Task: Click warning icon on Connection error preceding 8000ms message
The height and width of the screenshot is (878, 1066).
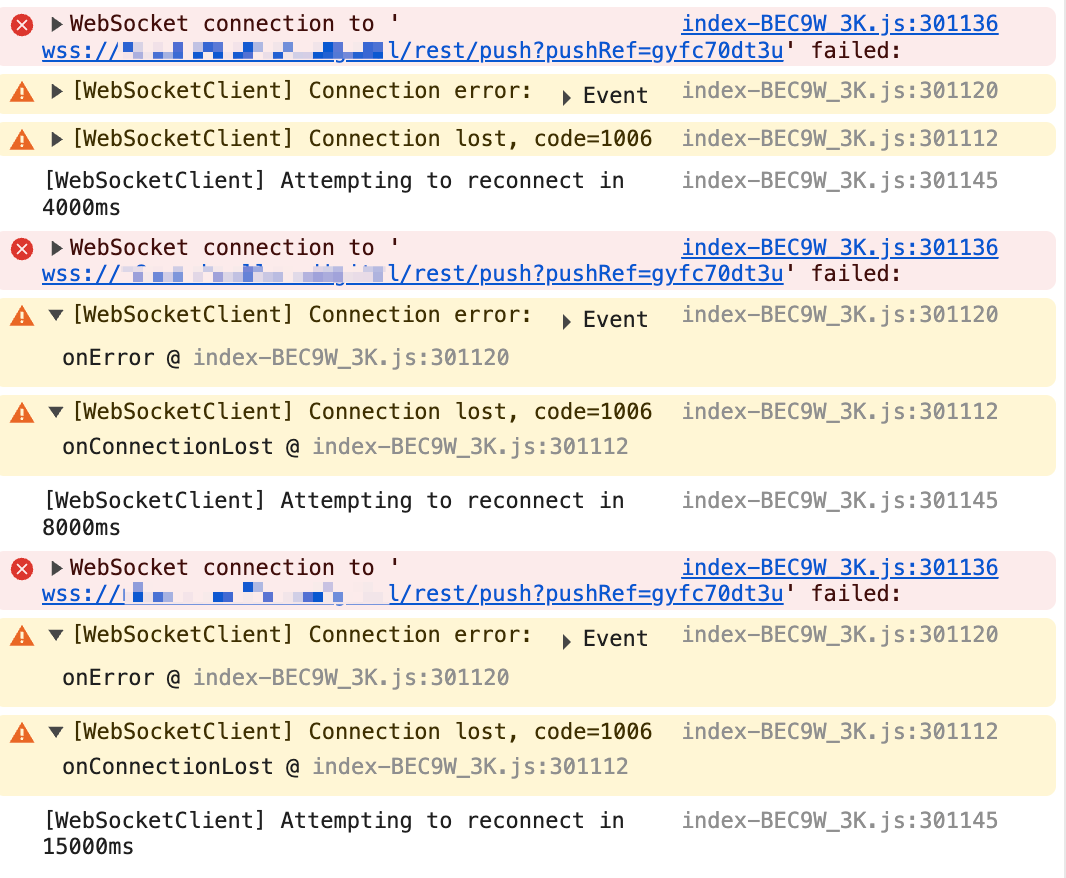Action: [x=22, y=316]
